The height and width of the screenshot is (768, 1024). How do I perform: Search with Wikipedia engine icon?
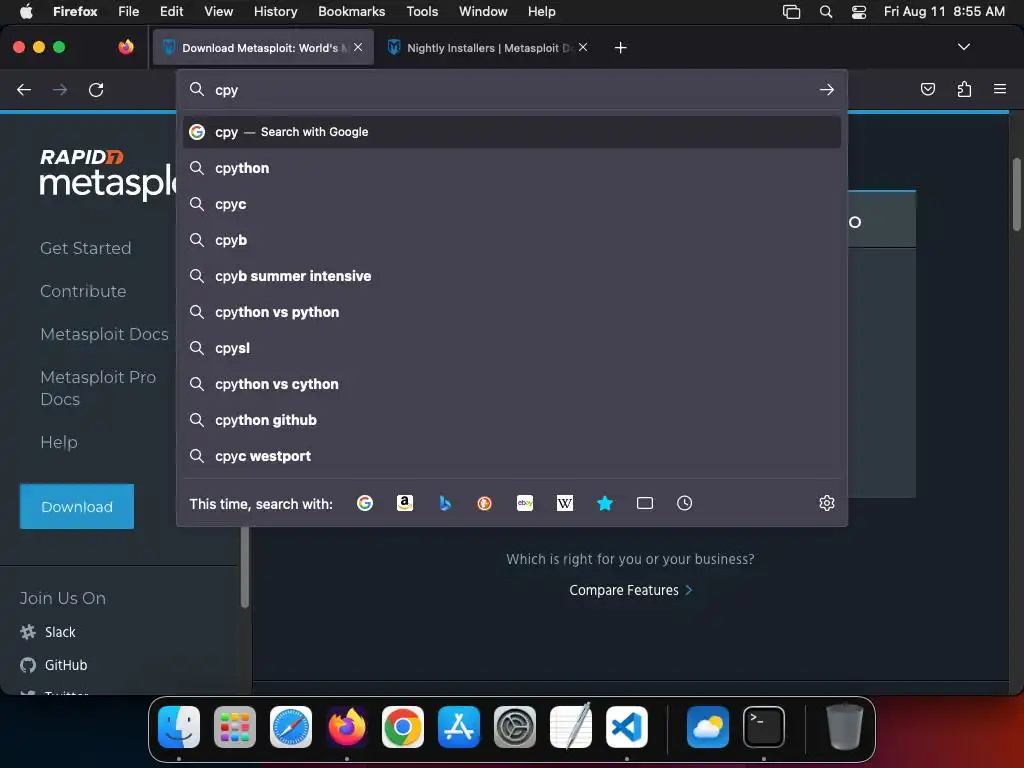point(565,503)
